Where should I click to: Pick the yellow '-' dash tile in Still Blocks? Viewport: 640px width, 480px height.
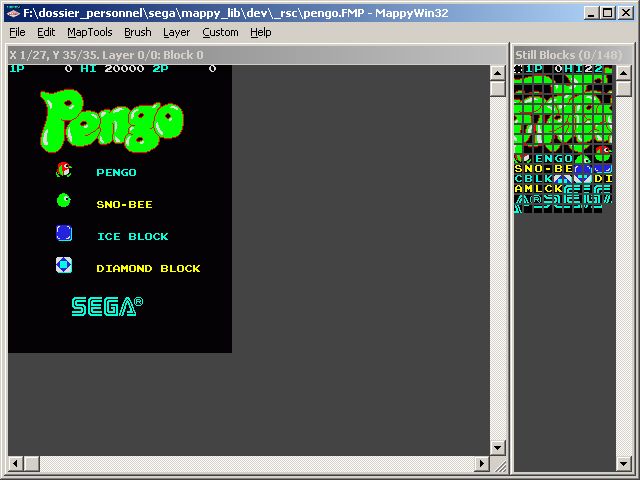click(x=548, y=169)
